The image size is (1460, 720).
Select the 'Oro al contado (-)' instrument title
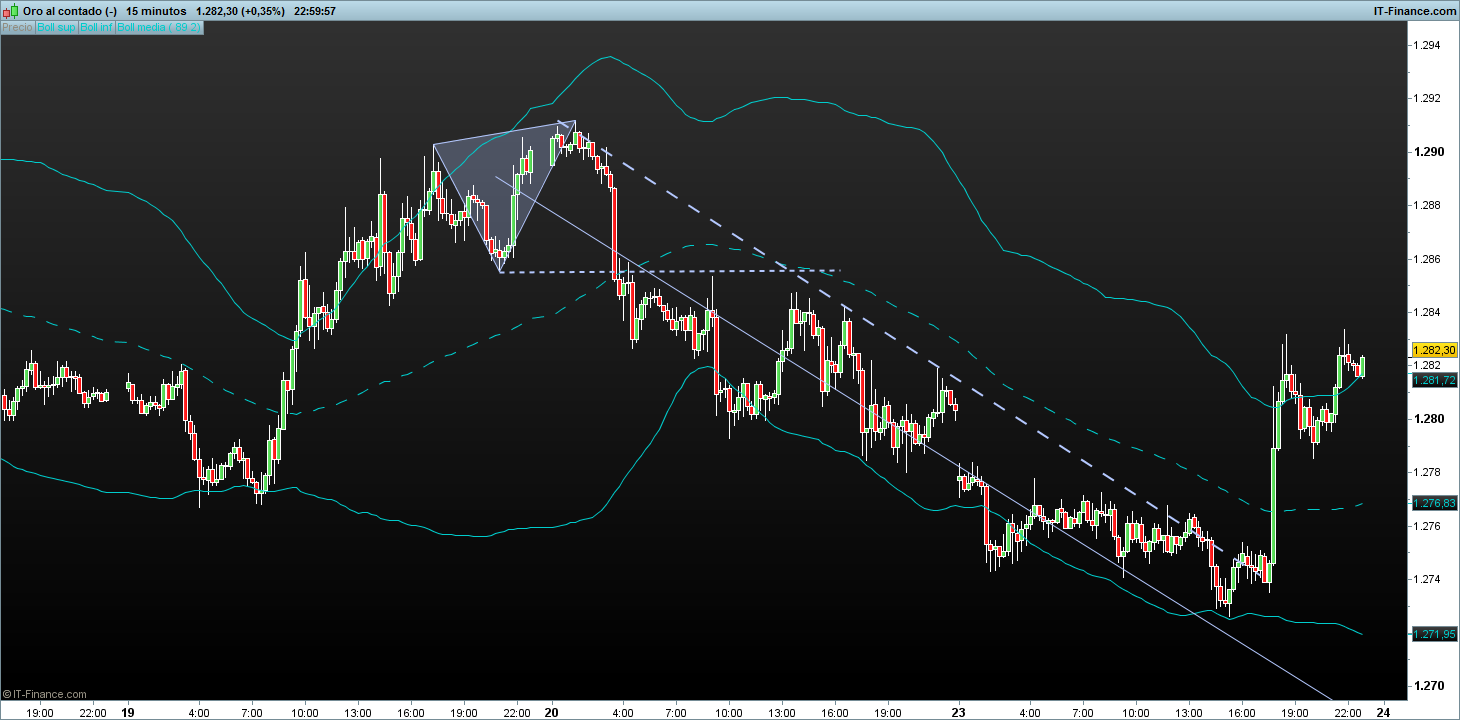click(70, 11)
